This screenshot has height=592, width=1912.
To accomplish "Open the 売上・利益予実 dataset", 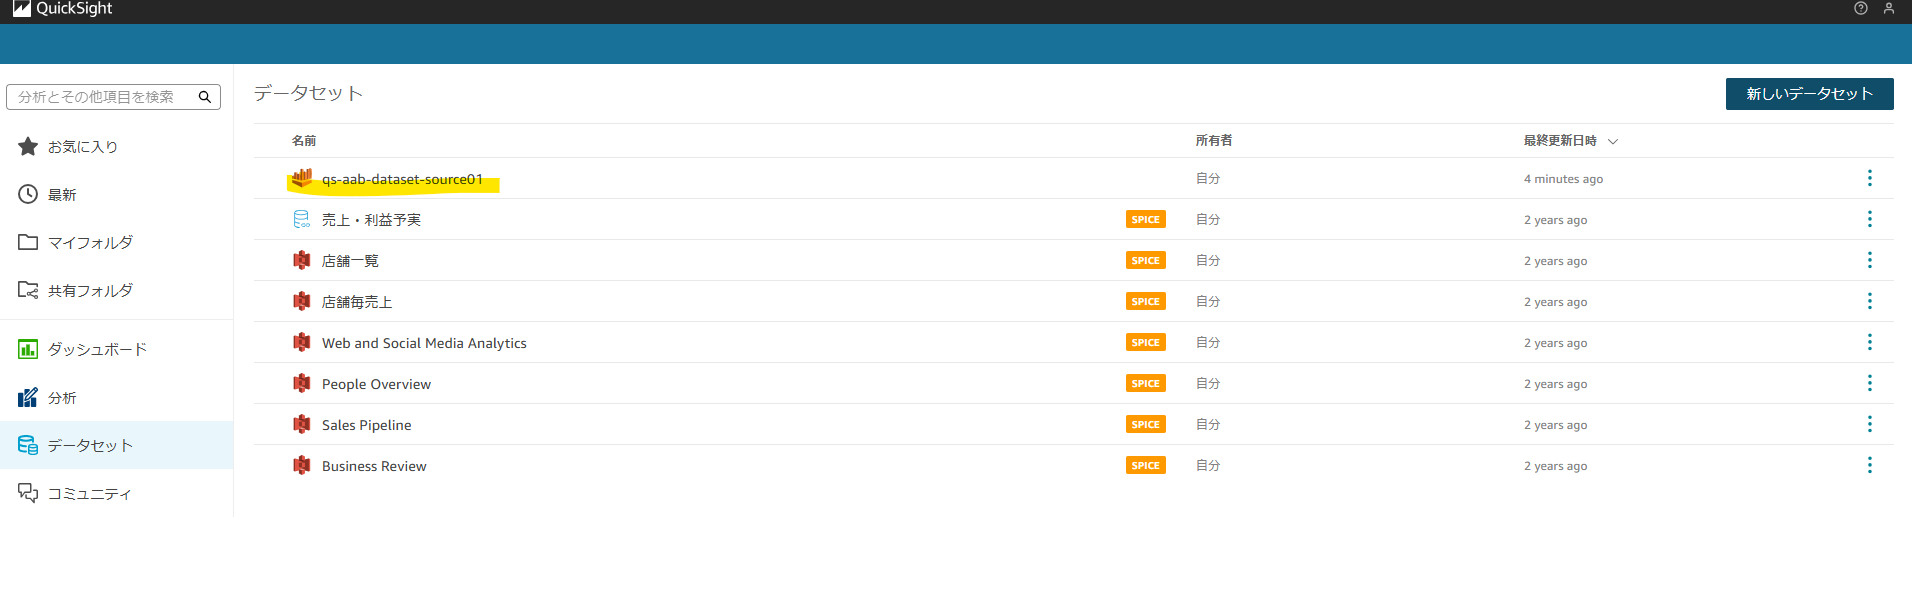I will click(371, 220).
